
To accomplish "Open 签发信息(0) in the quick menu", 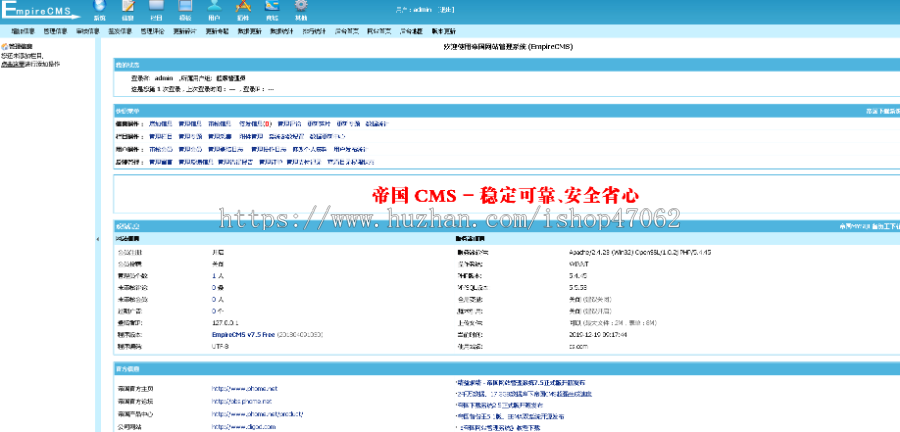I will pos(255,123).
